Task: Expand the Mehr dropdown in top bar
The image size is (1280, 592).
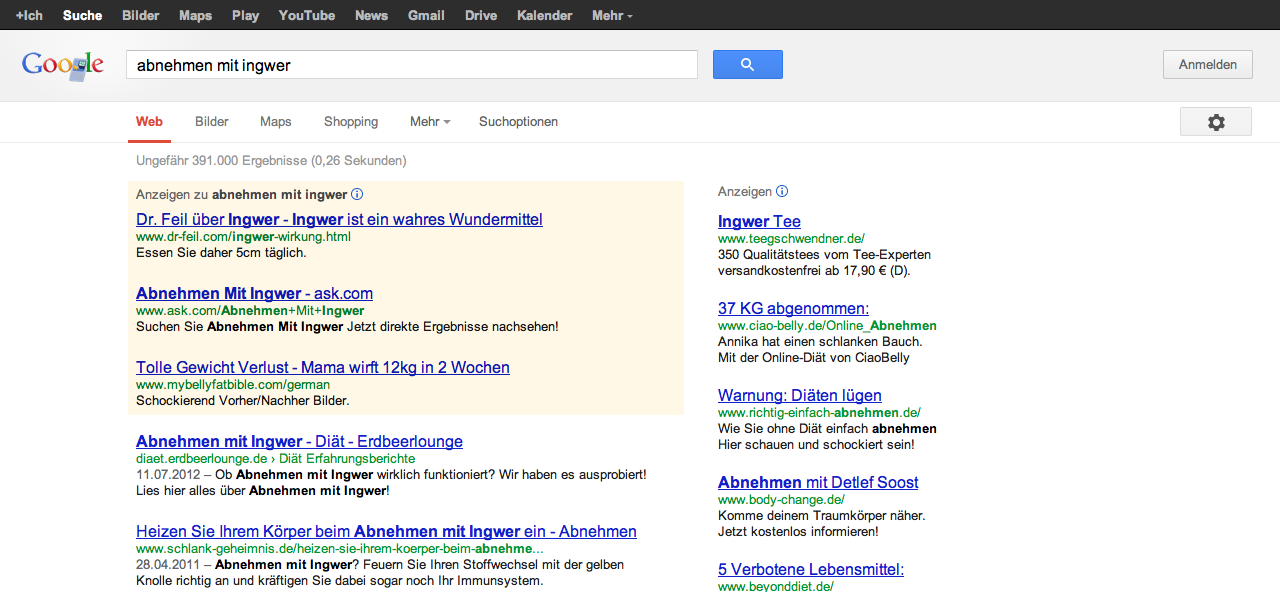Action: click(611, 15)
